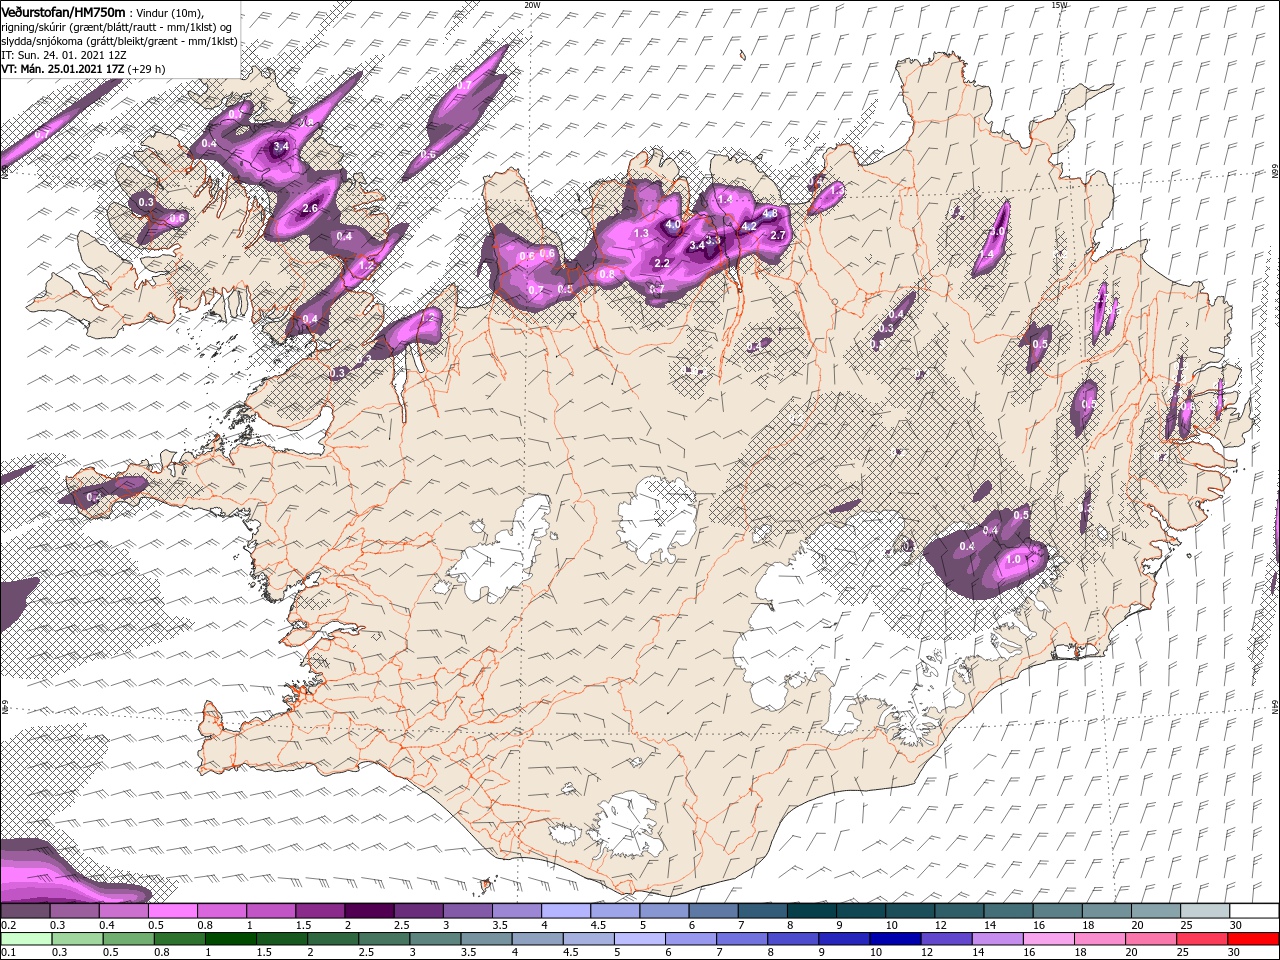Click the '4.0' snowfall value on the map
This screenshot has height=960, width=1280.
tap(673, 225)
